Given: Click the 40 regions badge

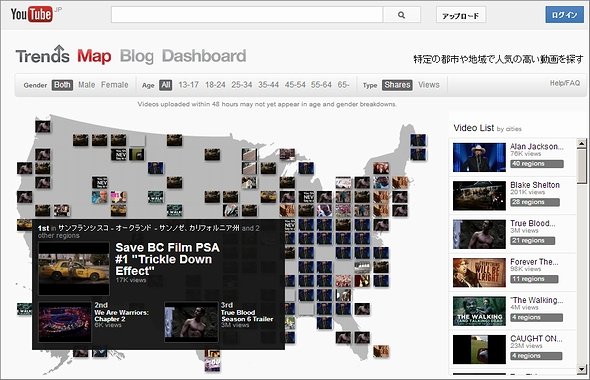Looking at the screenshot, I should pyautogui.click(x=537, y=164).
